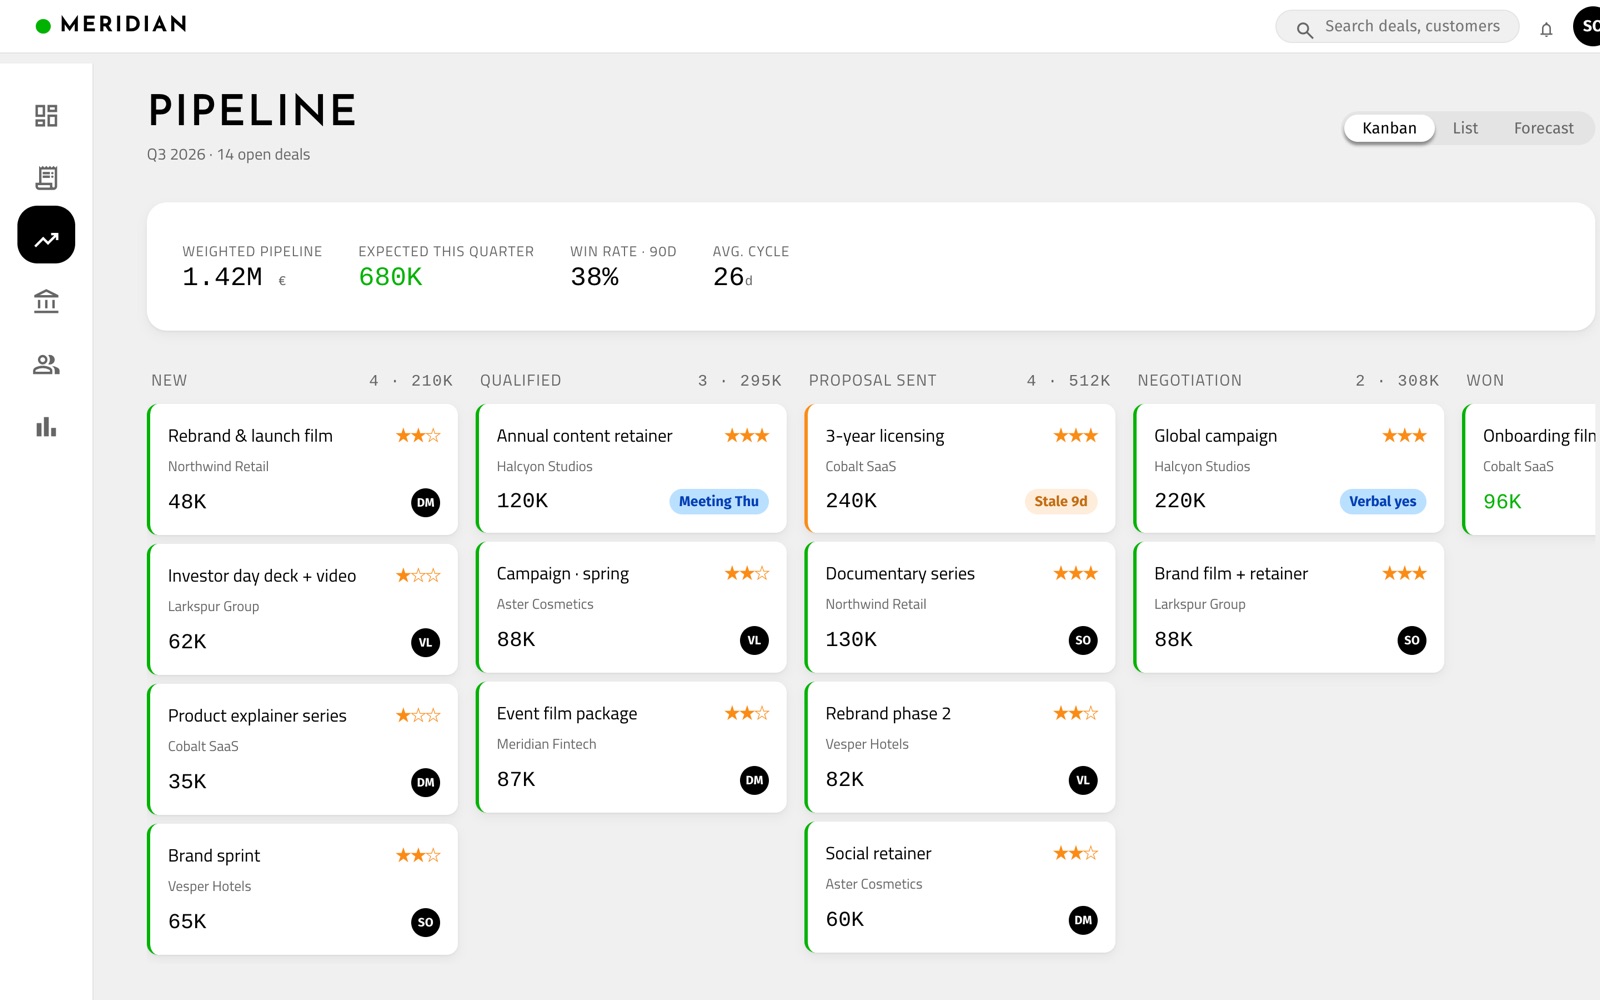Click Meridian Fintech customer name
Viewport: 1600px width, 1000px height.
click(547, 744)
